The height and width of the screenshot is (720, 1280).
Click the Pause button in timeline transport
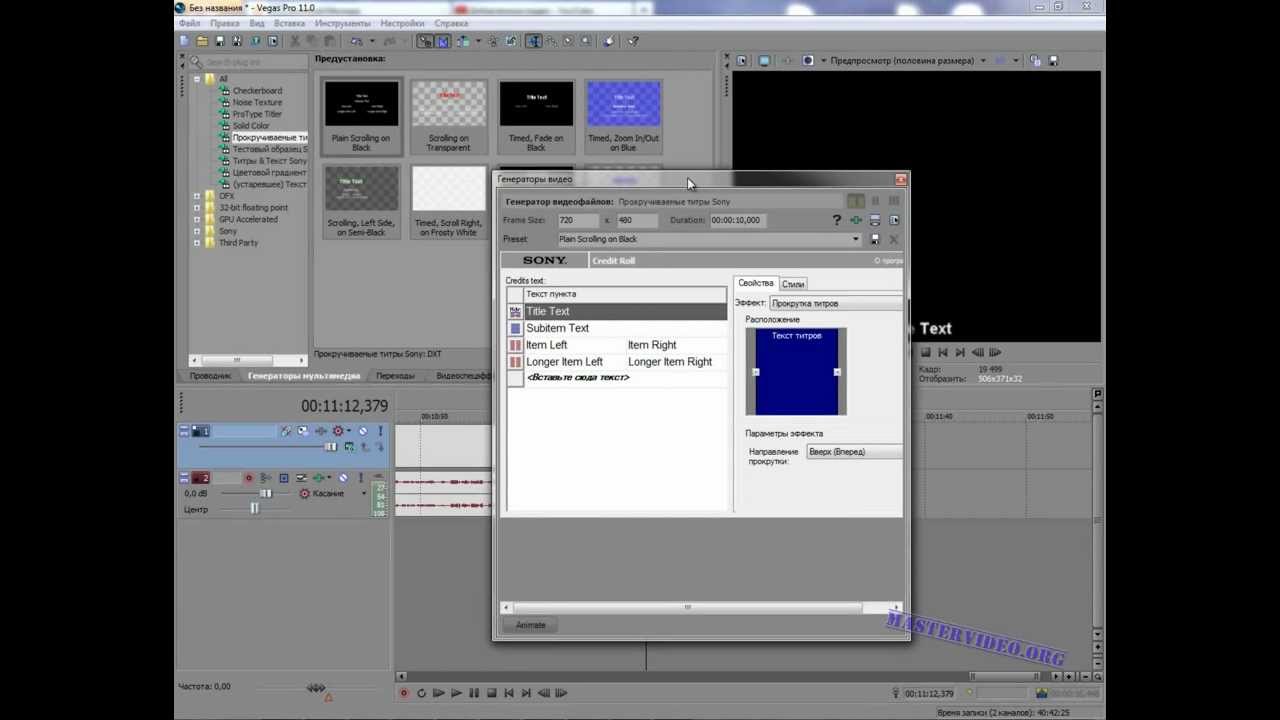[x=474, y=692]
